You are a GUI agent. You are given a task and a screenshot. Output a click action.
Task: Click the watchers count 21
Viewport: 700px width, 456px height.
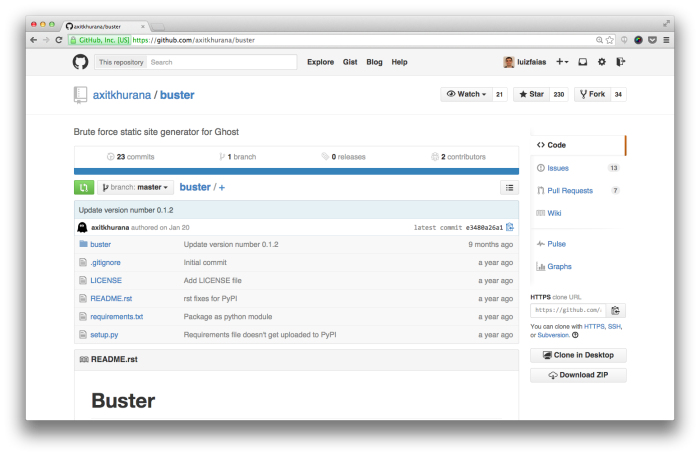point(500,94)
